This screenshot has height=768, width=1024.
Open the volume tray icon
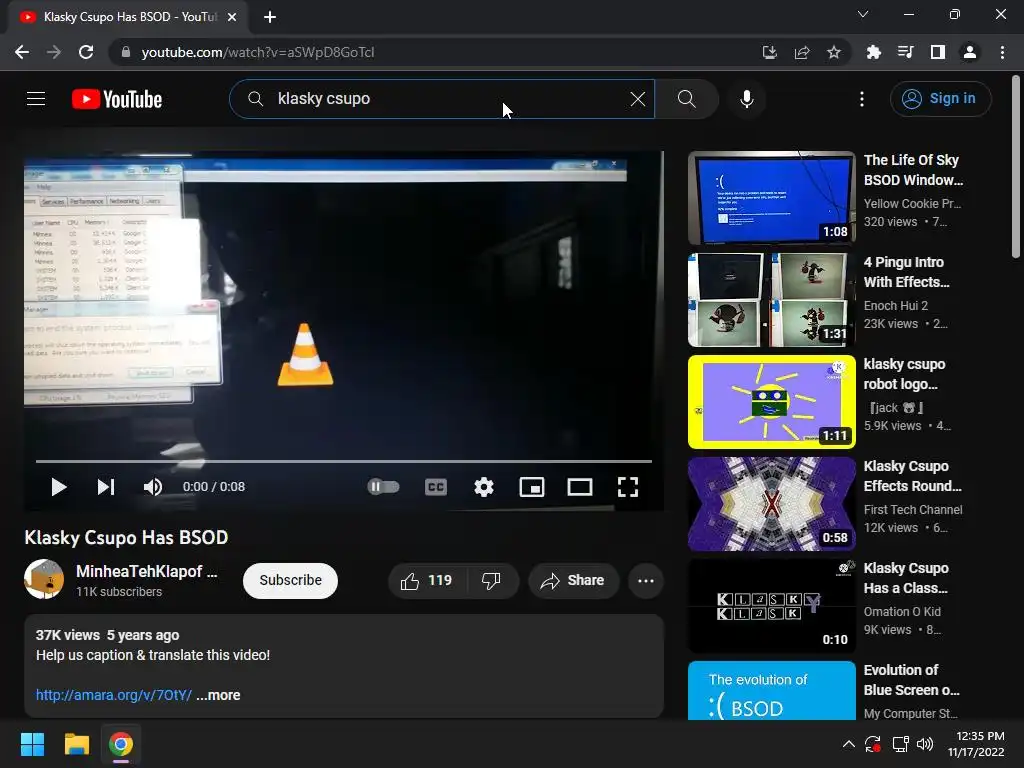pyautogui.click(x=925, y=744)
